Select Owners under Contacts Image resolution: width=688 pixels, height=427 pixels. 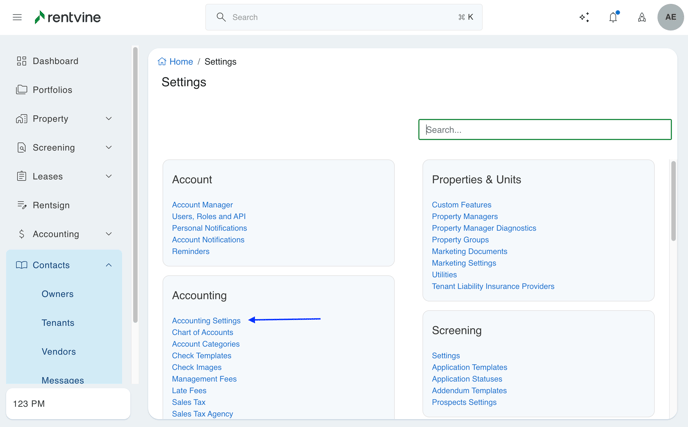click(57, 294)
